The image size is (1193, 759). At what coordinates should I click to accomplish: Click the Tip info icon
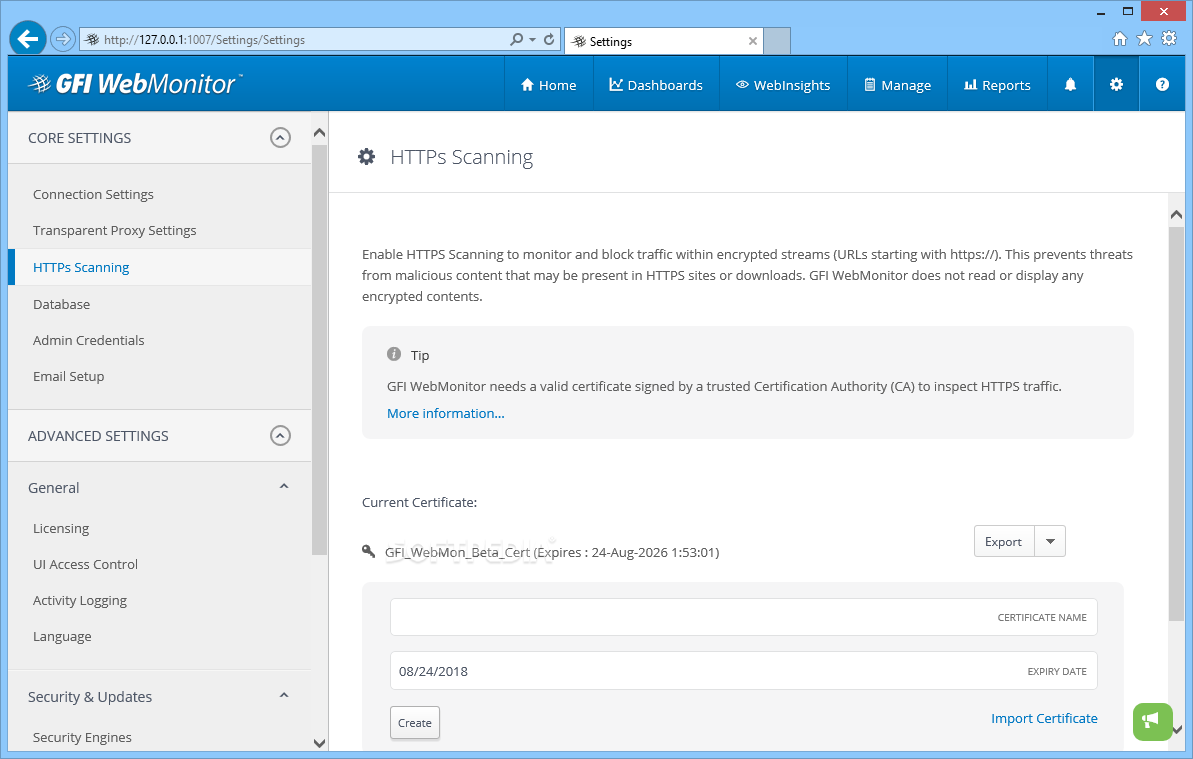tap(393, 354)
